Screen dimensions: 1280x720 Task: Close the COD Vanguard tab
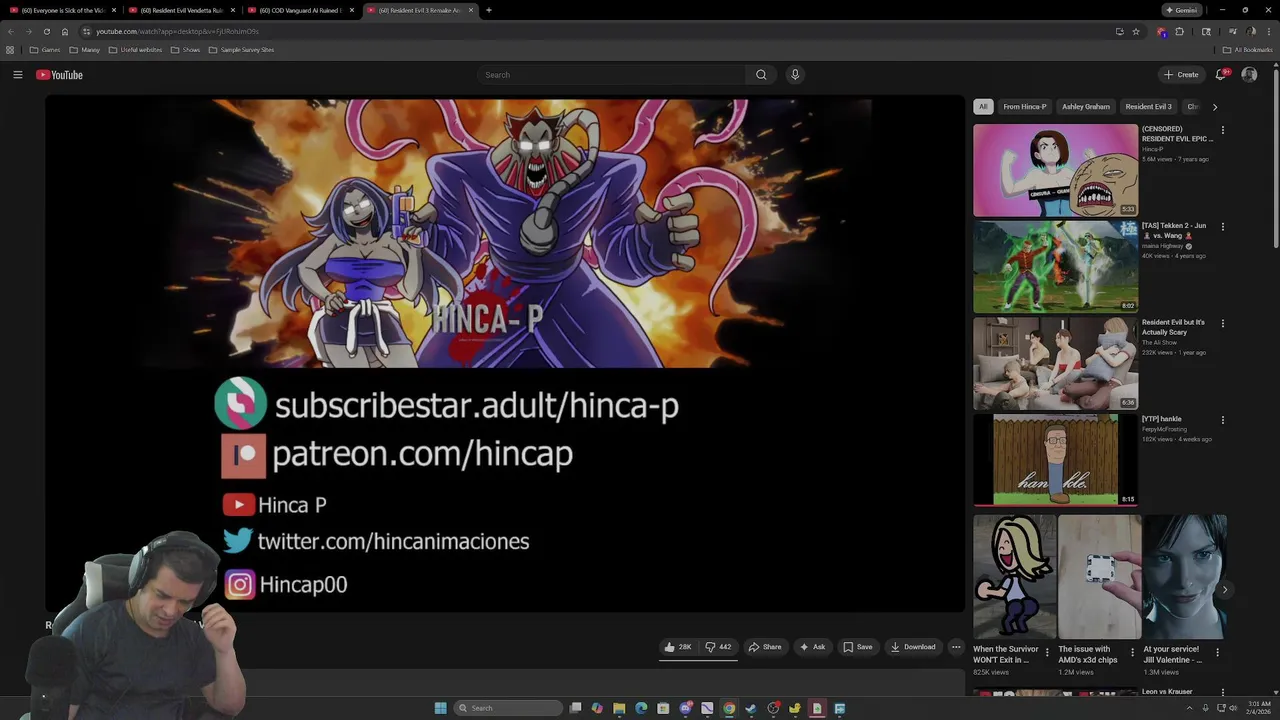tap(352, 10)
